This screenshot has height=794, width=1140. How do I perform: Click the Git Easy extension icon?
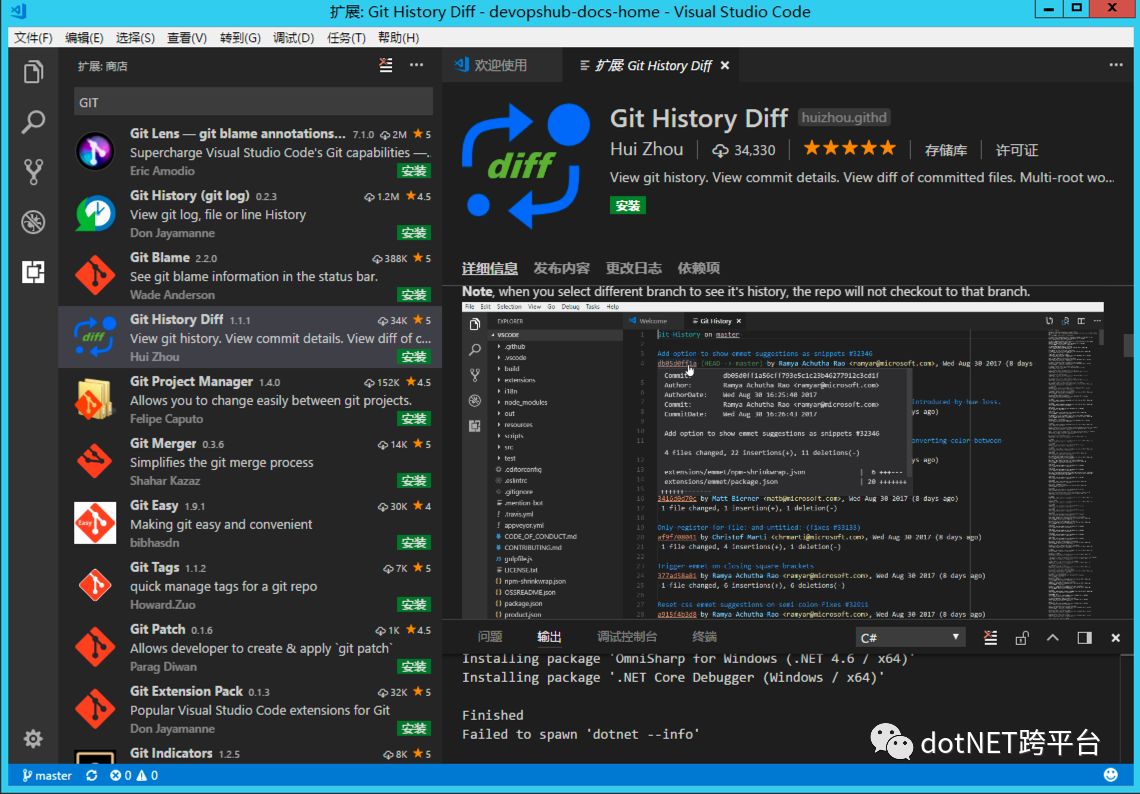(95, 523)
